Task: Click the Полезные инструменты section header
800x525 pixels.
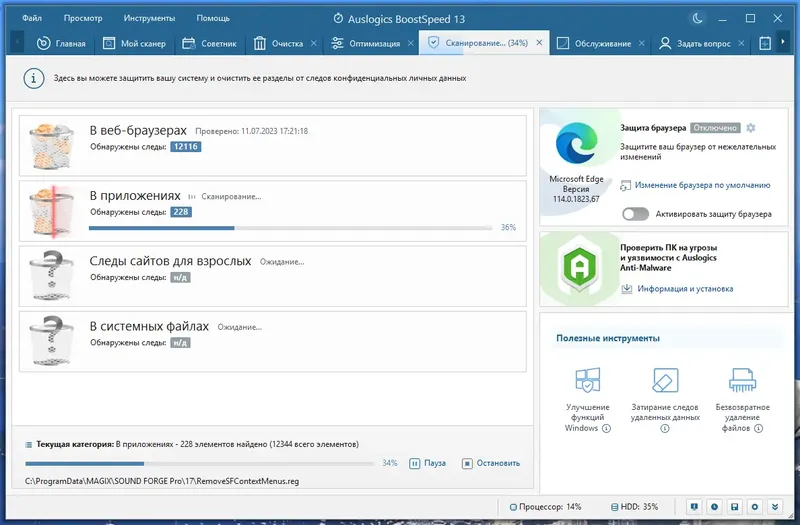Action: click(x=608, y=338)
